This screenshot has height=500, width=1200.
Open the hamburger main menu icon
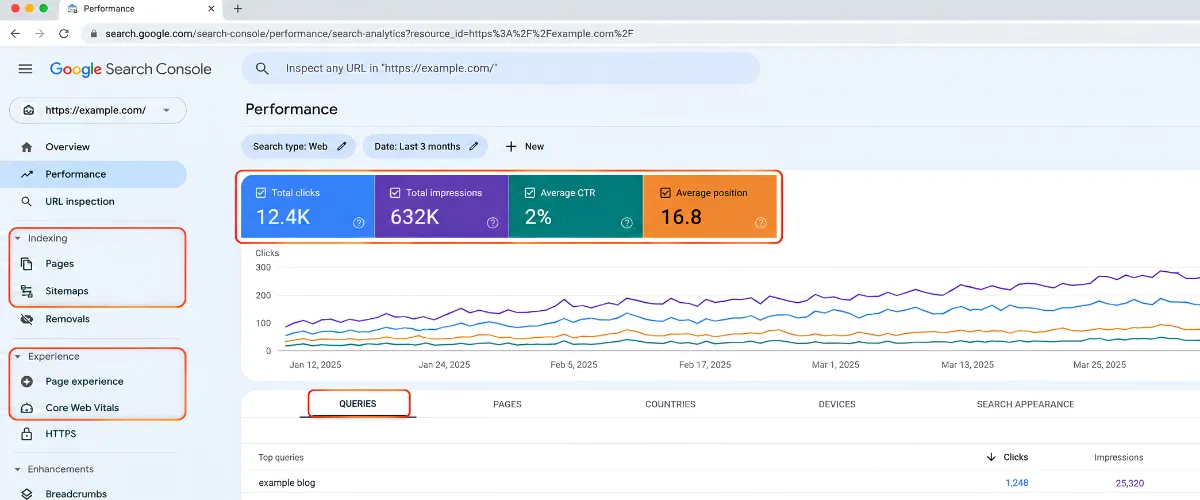pos(26,69)
